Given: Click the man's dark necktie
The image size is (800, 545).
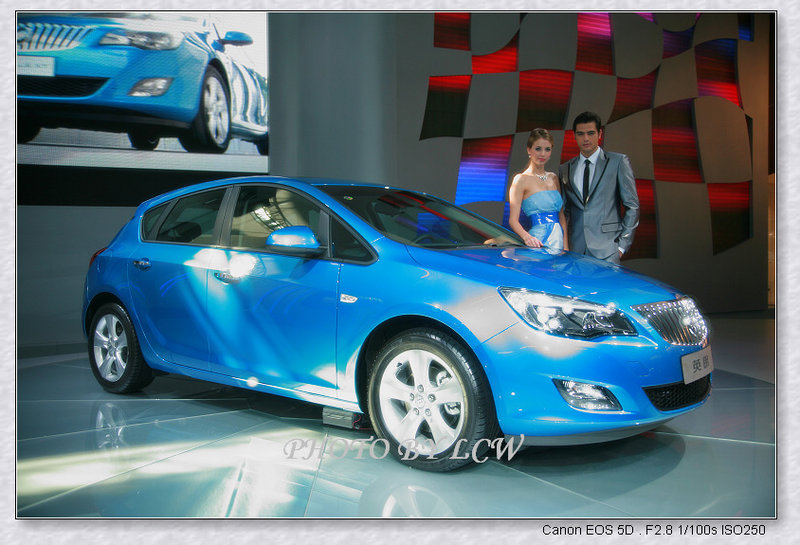Looking at the screenshot, I should point(586,179).
